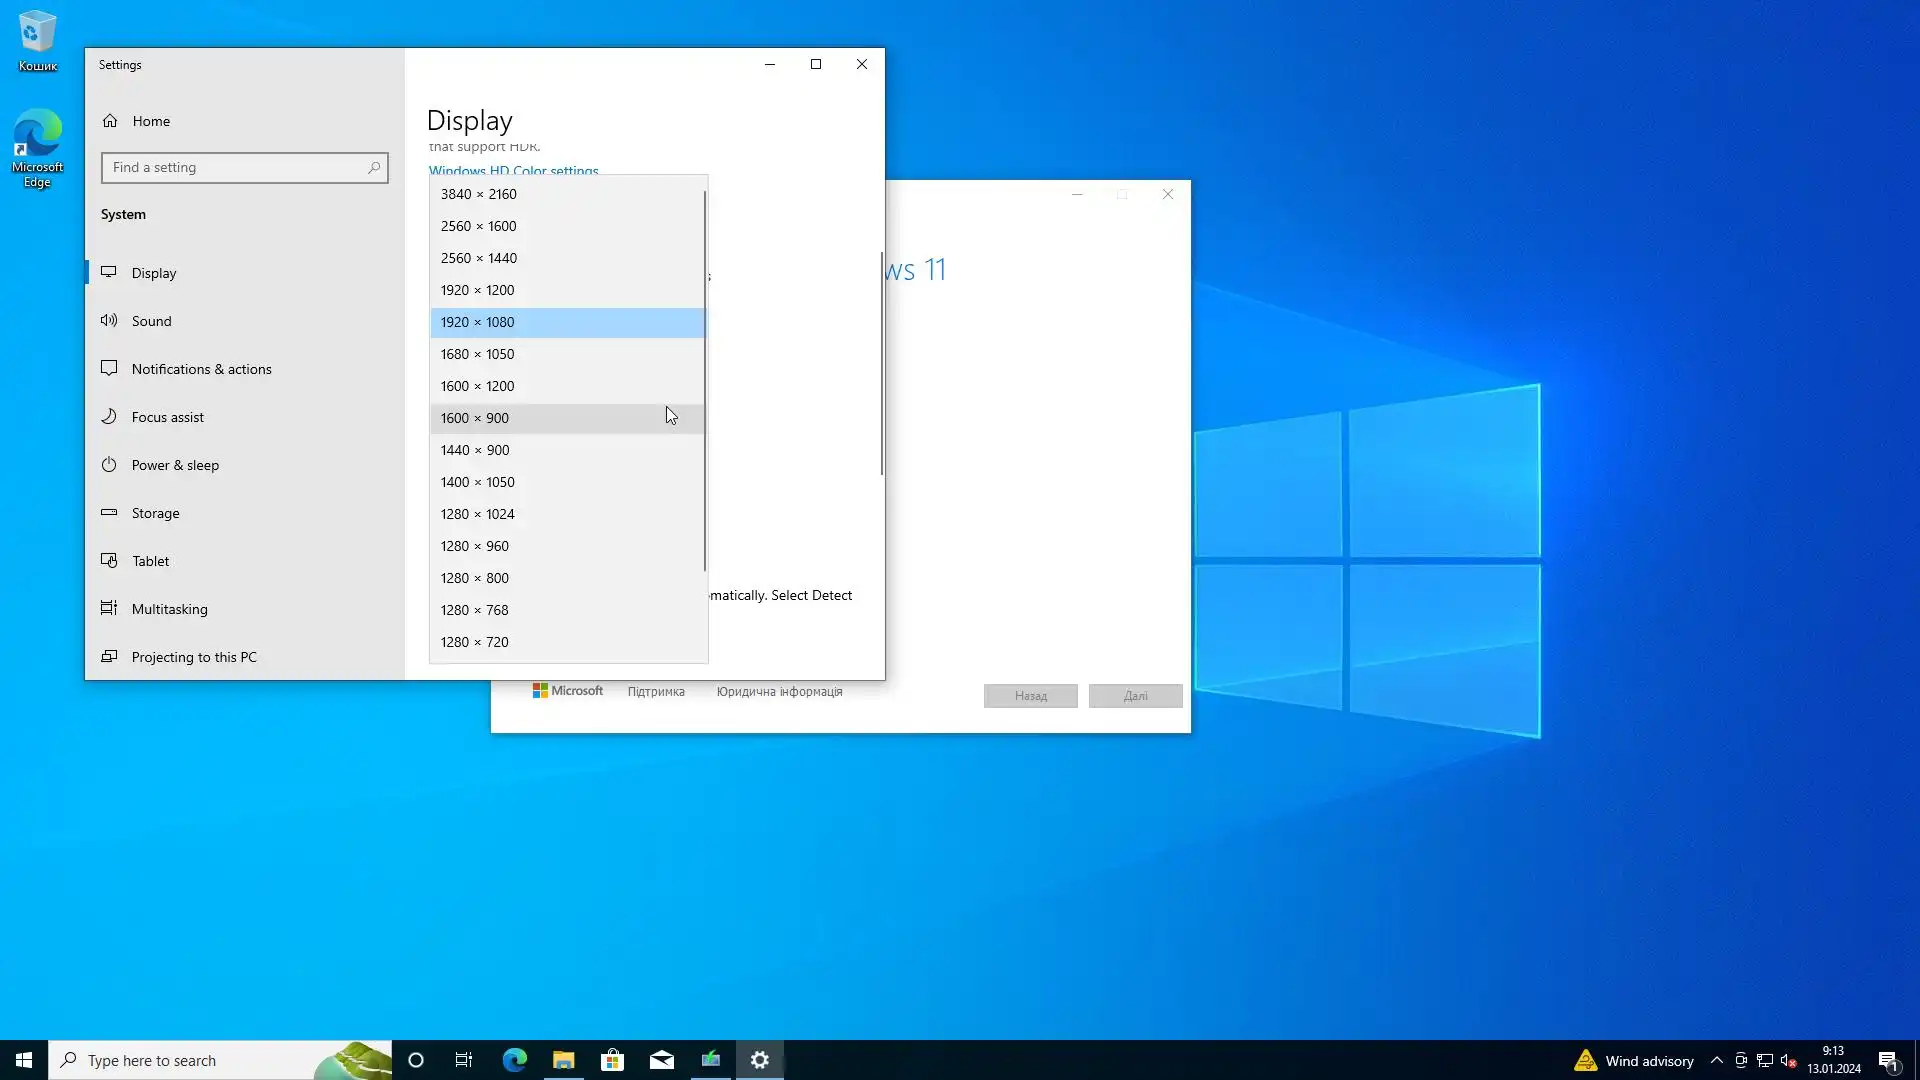Open the Multitasking settings
Viewport: 1920px width, 1080px height.
pos(169,609)
